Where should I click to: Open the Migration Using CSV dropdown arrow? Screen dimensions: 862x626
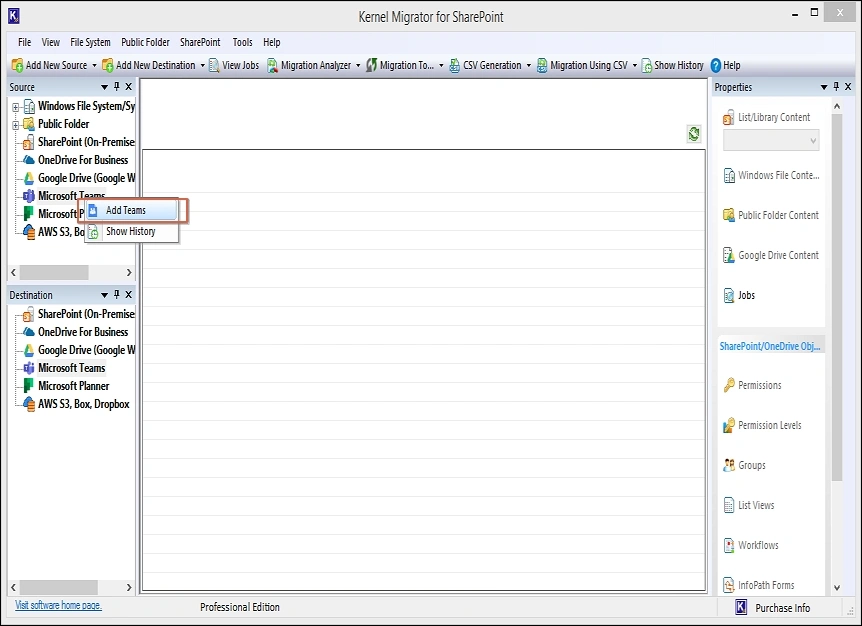(x=634, y=65)
